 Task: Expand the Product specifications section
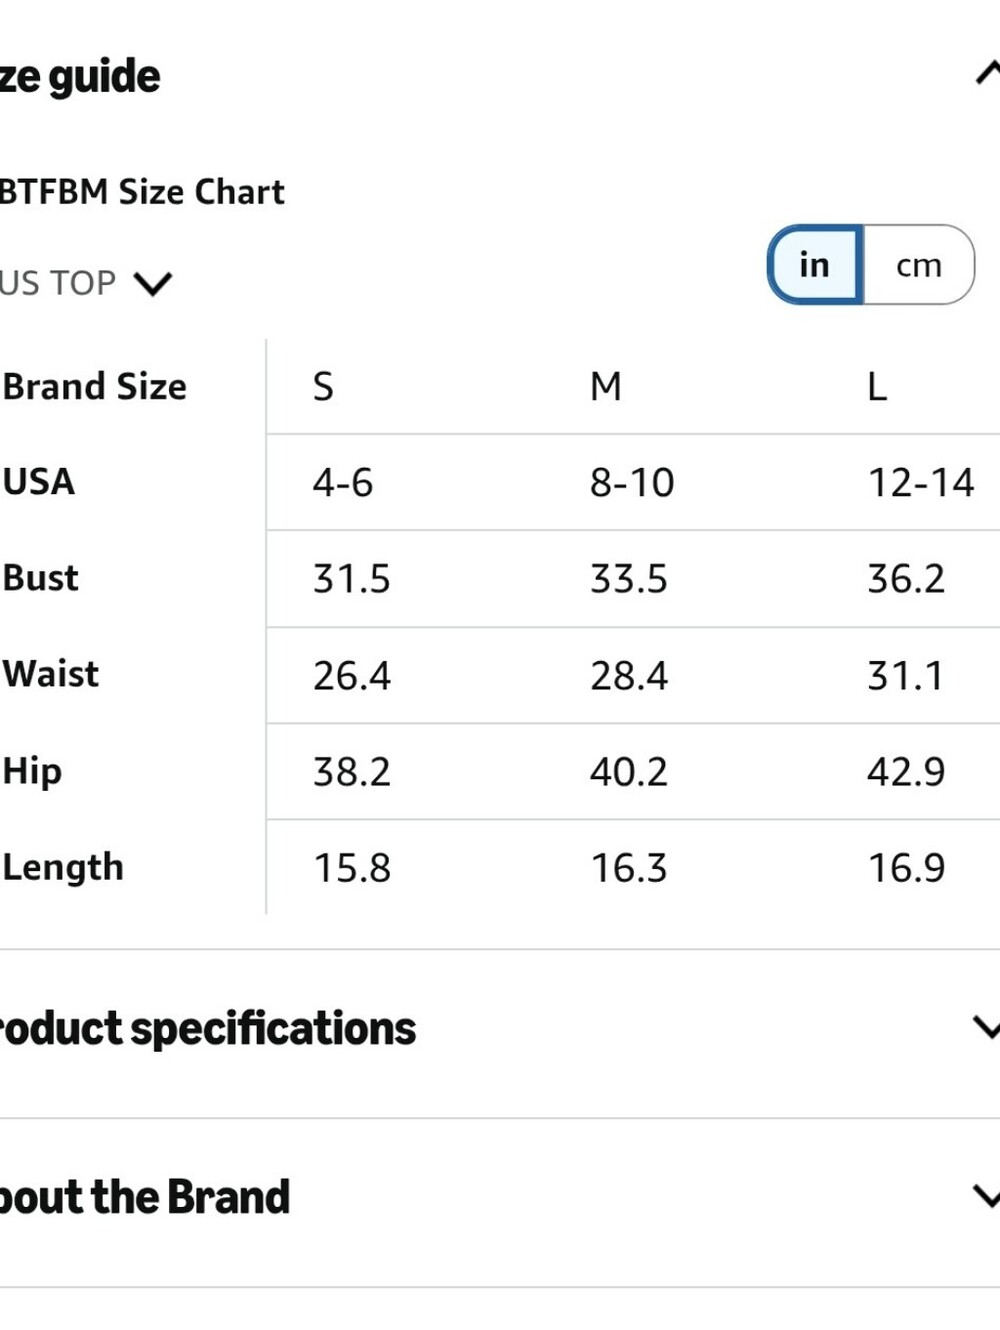click(x=988, y=1027)
